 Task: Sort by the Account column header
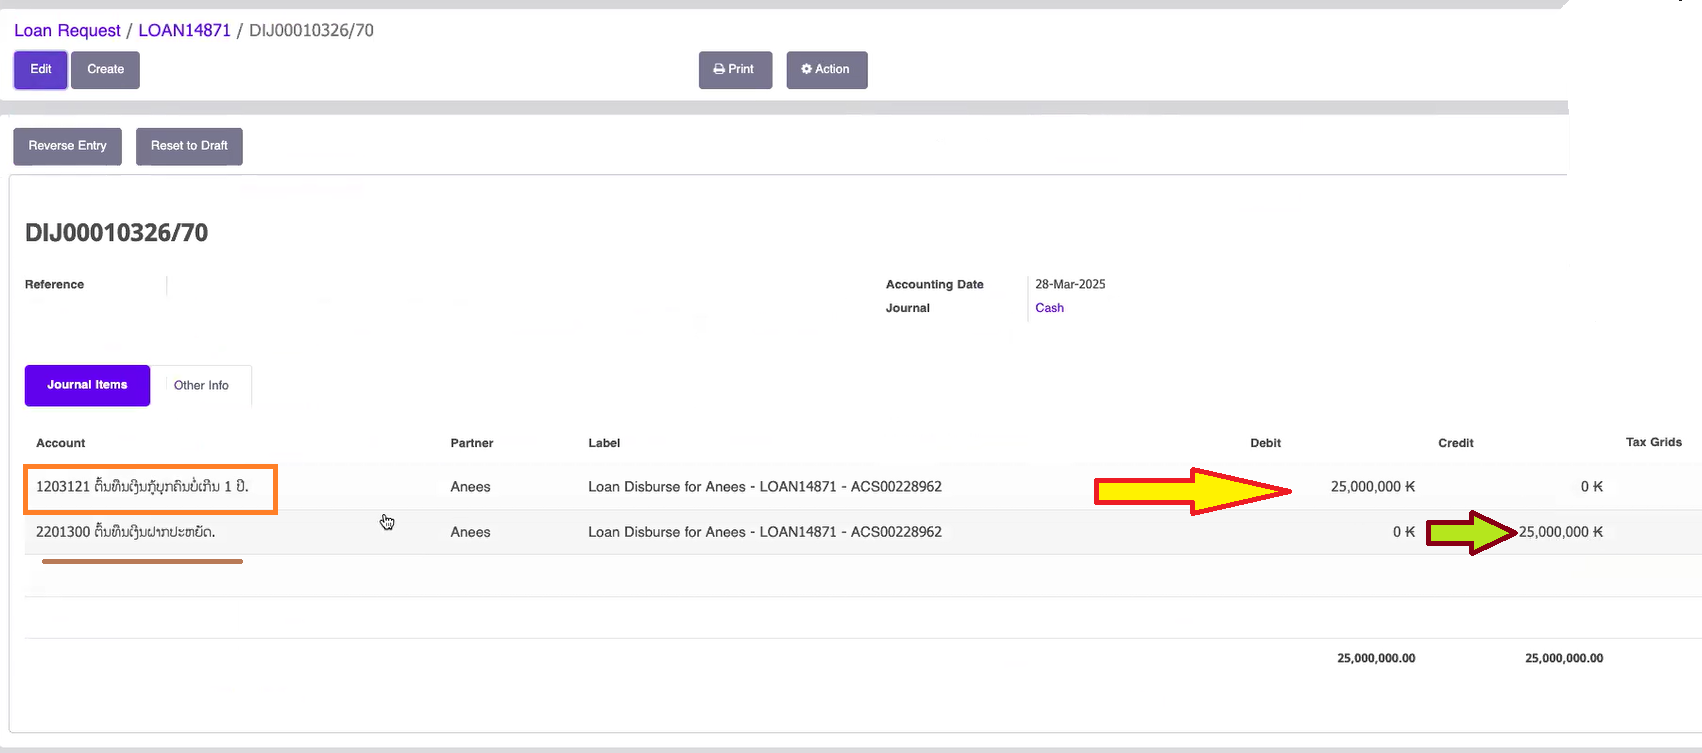click(61, 443)
